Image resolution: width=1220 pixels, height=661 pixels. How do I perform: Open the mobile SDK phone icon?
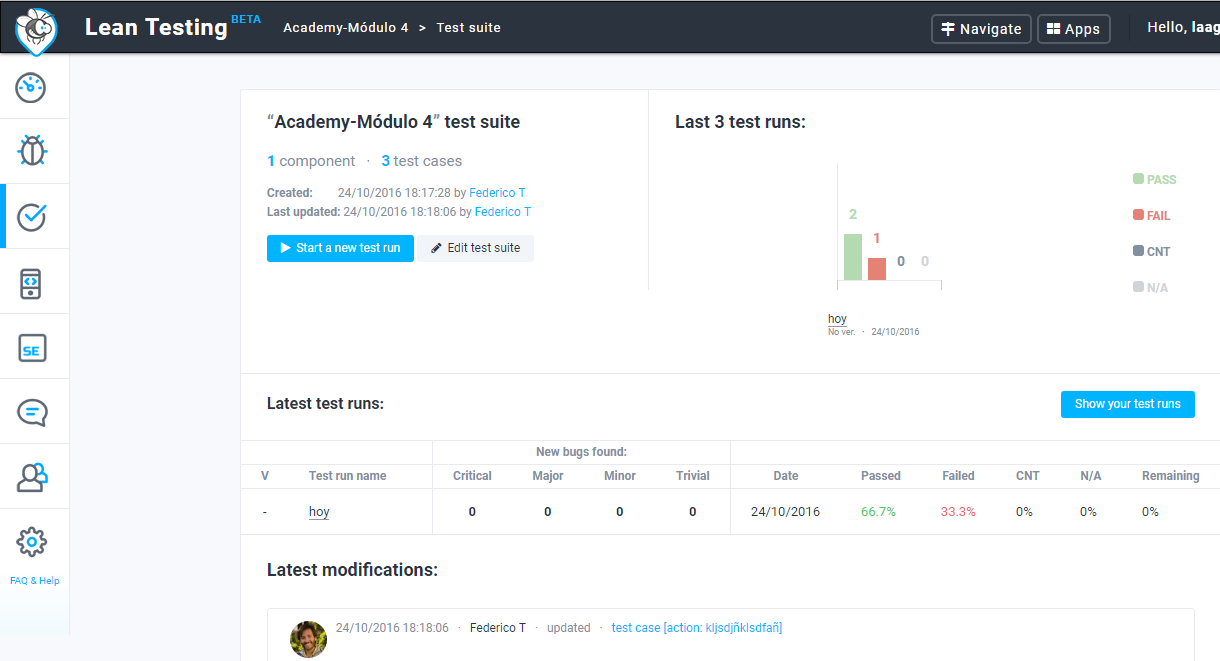pyautogui.click(x=32, y=283)
